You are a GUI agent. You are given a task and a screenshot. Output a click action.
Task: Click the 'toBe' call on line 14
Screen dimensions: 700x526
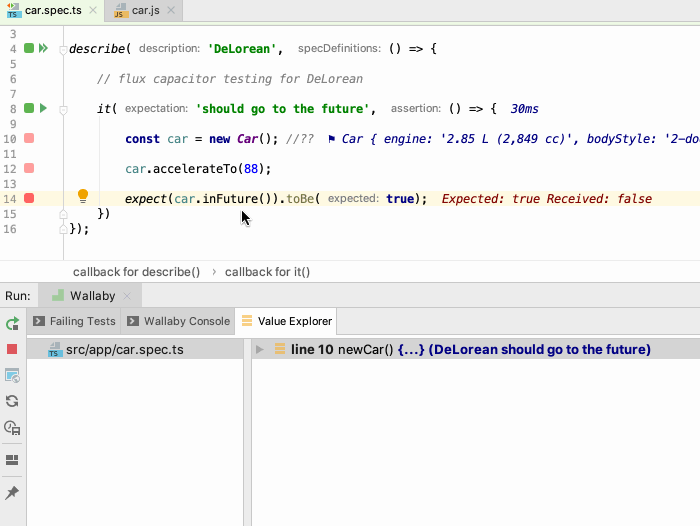[x=300, y=199]
